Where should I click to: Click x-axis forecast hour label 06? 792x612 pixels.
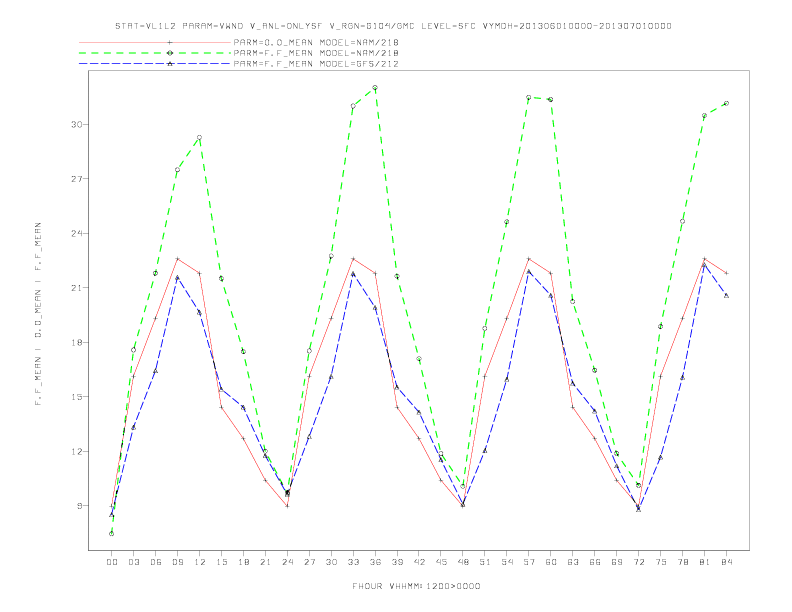156,562
